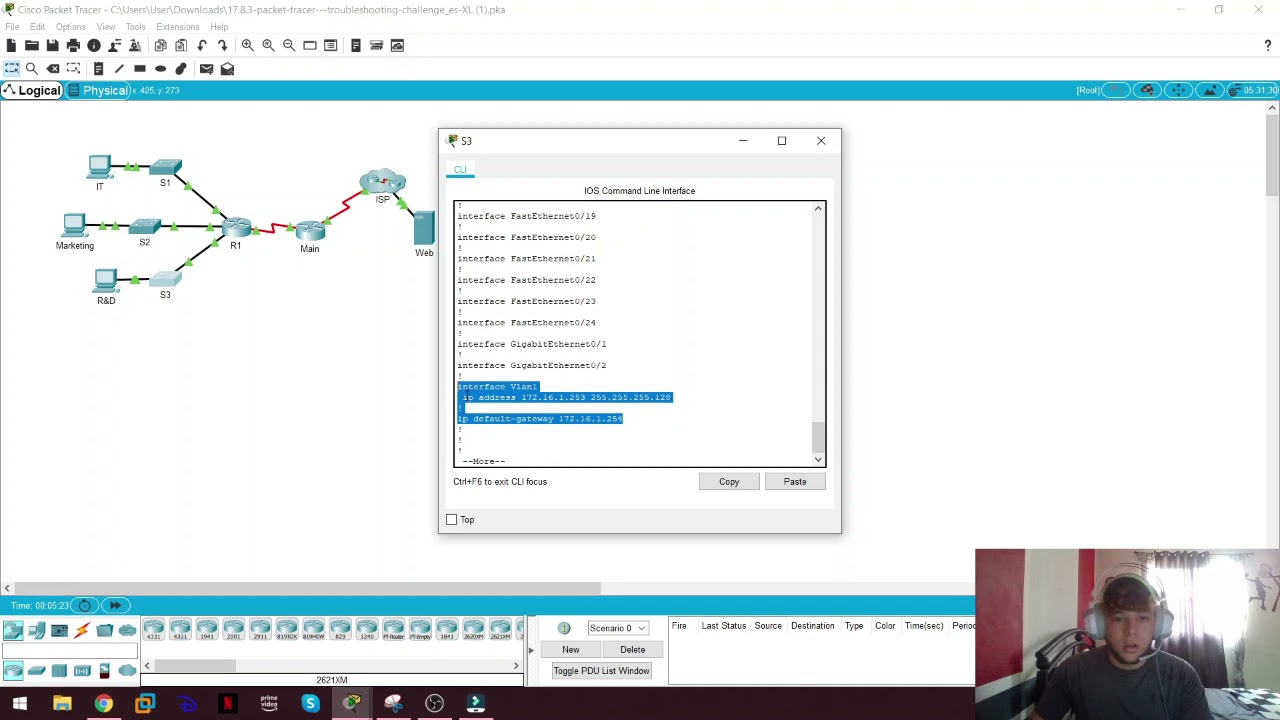
Task: Pick the 2911 router model
Action: tap(260, 629)
